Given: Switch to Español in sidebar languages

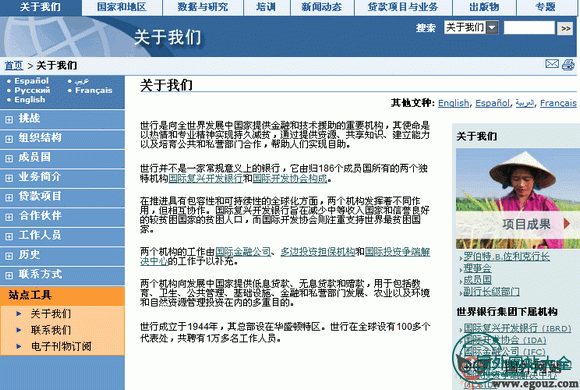Looking at the screenshot, I should pos(31,81).
